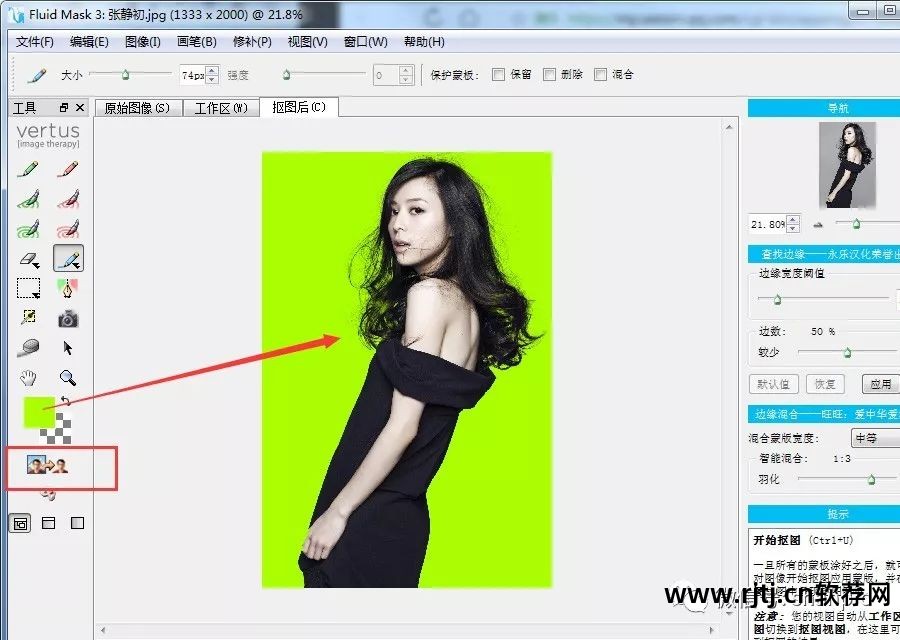The width and height of the screenshot is (900, 640).
Task: Select the red Delete Exact brush
Action: (x=68, y=169)
